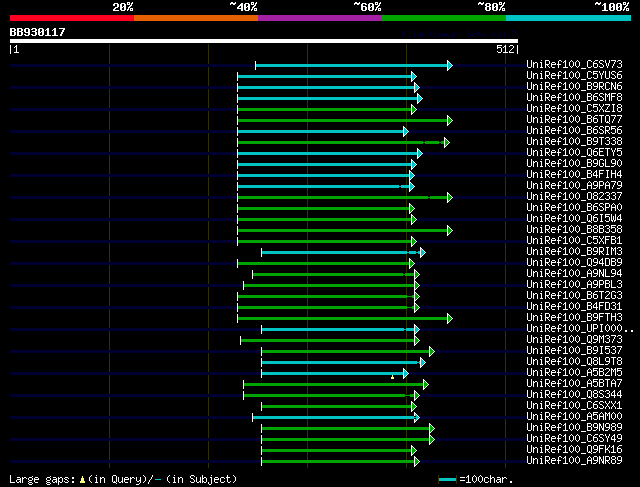Click the arrowhead of the UniRef100_B6TQ77 alignment
The height and width of the screenshot is (487, 640).
[450, 120]
